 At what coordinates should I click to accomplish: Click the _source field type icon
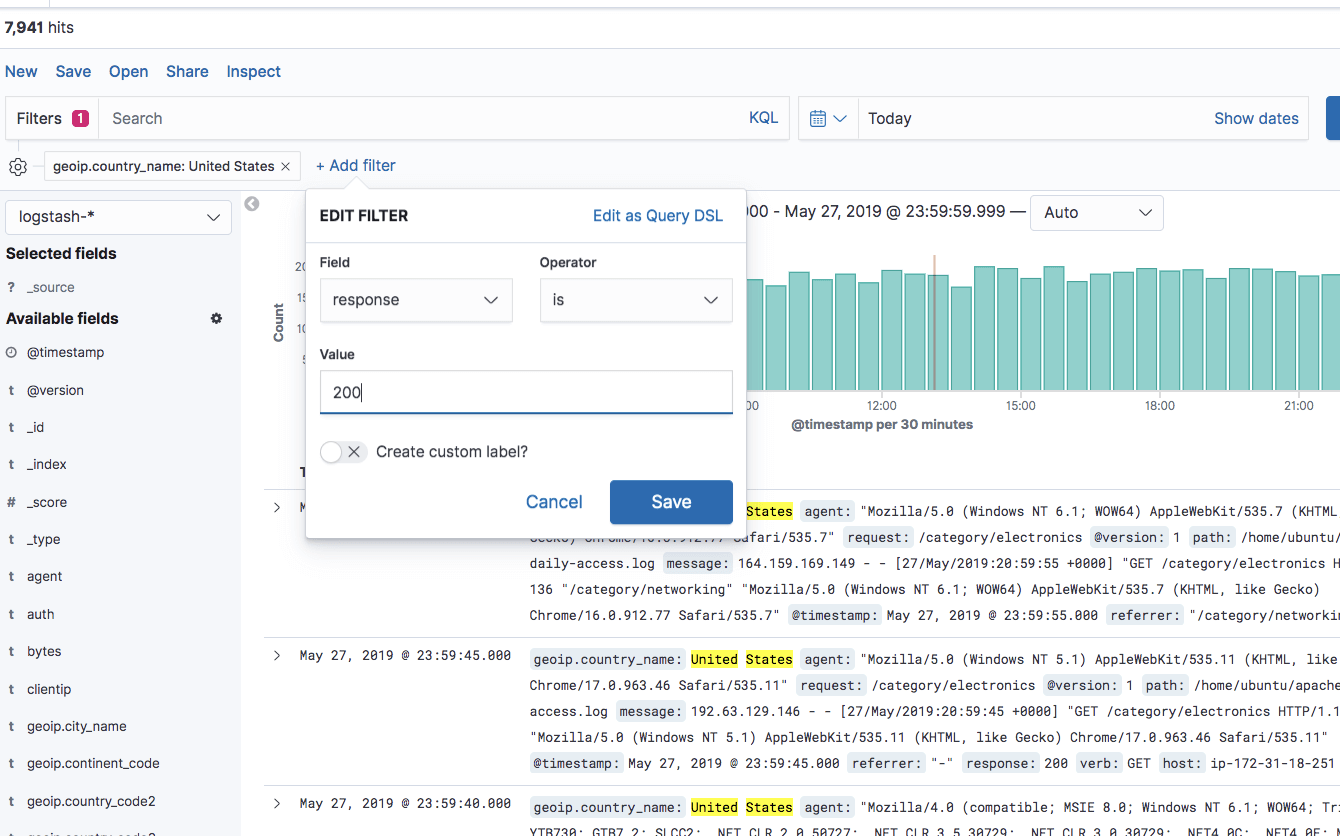point(11,288)
